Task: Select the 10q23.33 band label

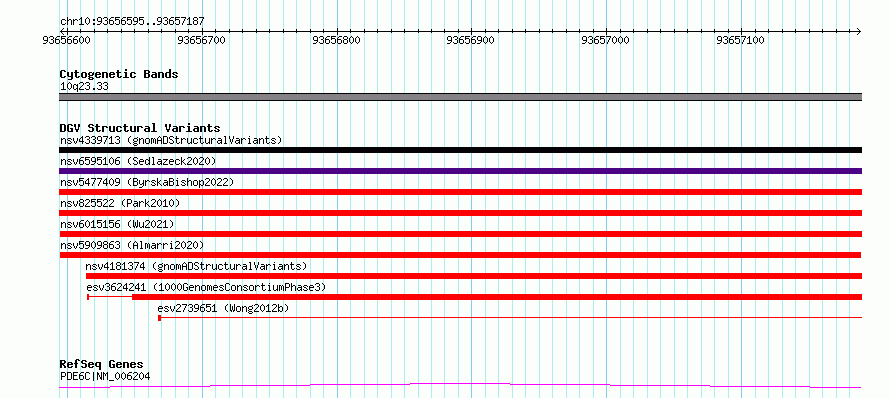Action: click(84, 87)
